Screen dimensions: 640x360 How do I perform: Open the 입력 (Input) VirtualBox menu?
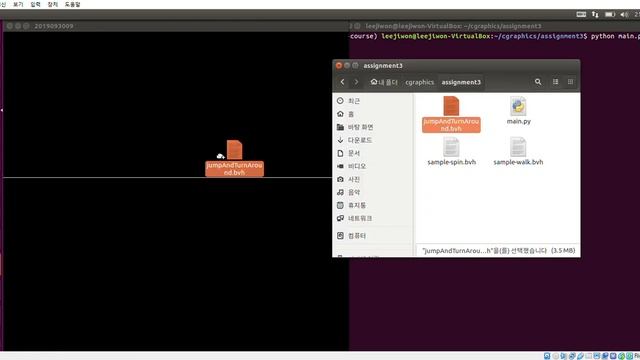pos(36,4)
